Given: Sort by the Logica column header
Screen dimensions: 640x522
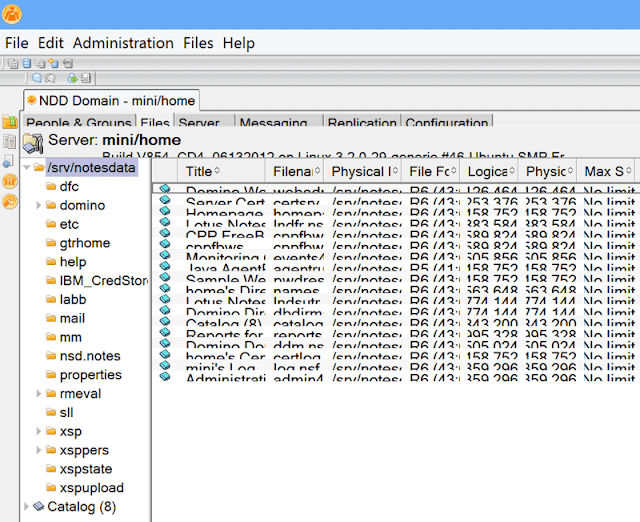Looking at the screenshot, I should (489, 171).
